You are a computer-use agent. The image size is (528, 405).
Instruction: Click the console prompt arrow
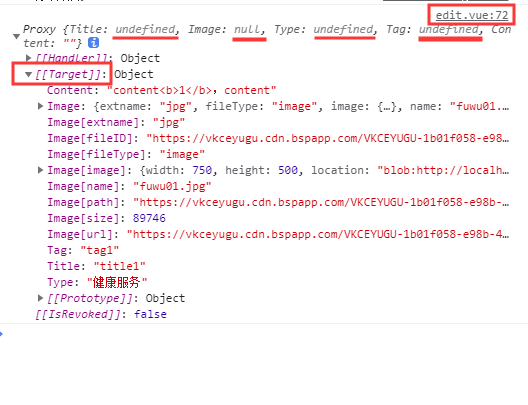click(2, 334)
